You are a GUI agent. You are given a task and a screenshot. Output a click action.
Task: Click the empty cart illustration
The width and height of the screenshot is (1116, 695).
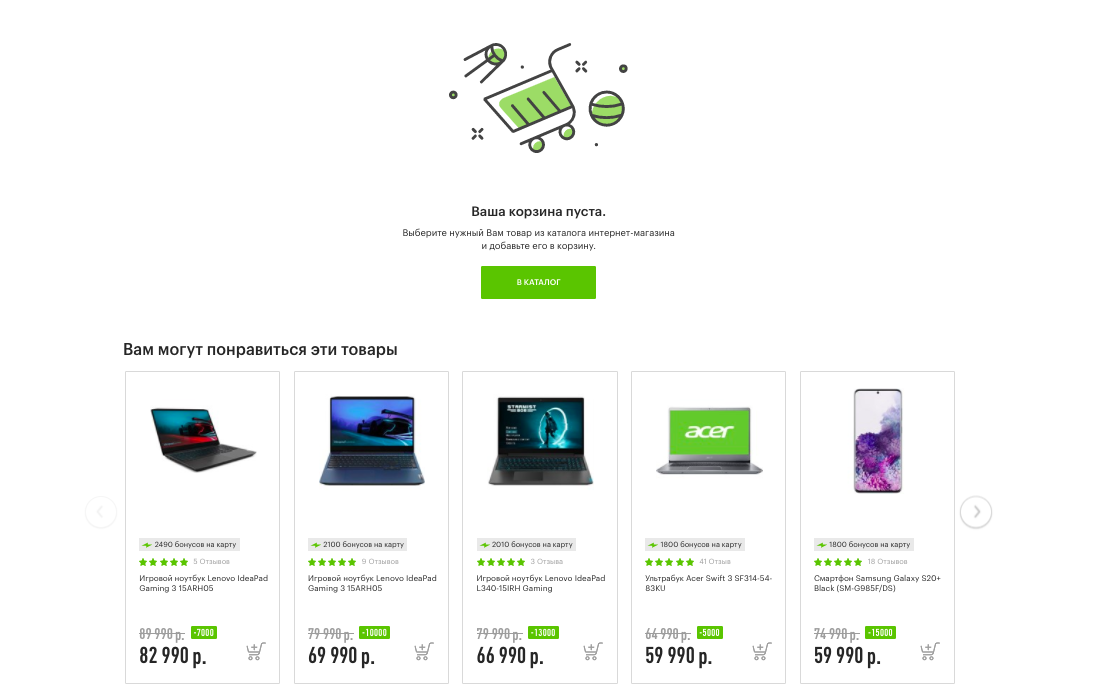(x=538, y=98)
